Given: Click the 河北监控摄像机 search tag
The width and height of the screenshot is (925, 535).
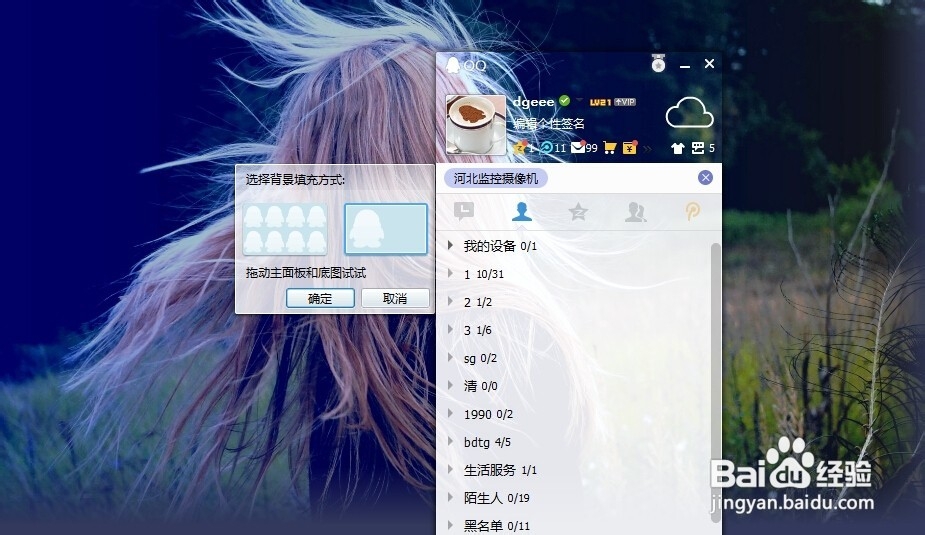Looking at the screenshot, I should [x=496, y=178].
